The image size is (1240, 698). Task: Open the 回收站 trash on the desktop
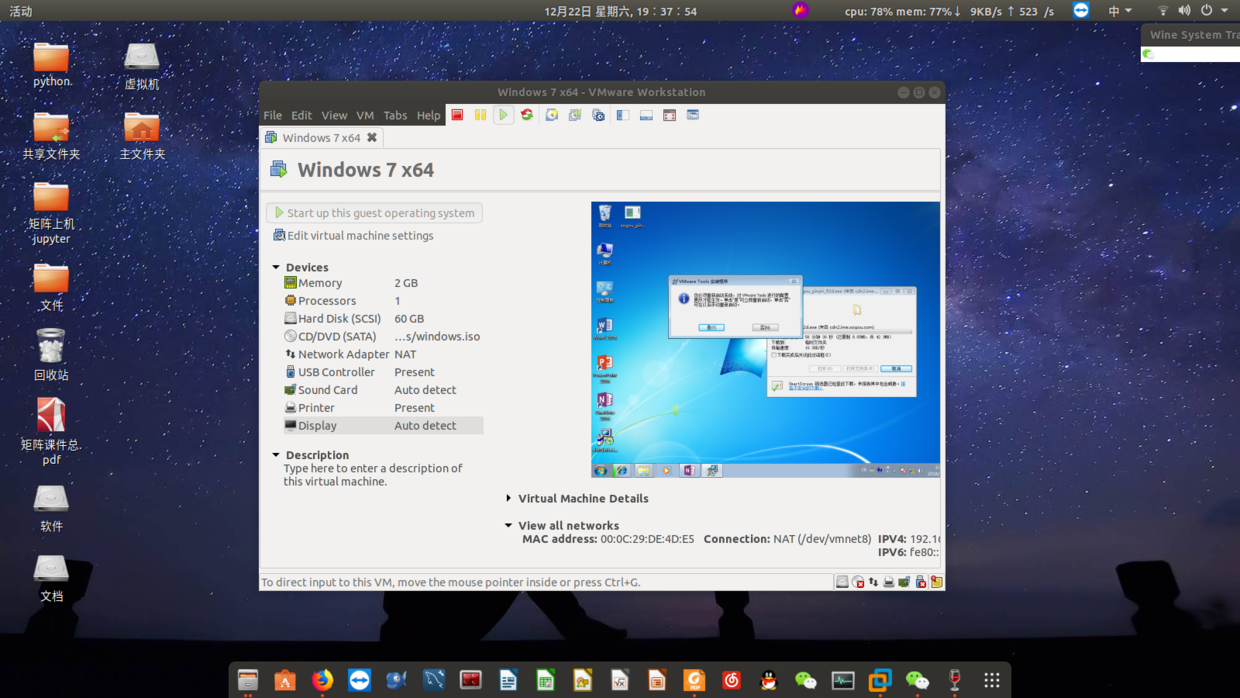pos(51,355)
